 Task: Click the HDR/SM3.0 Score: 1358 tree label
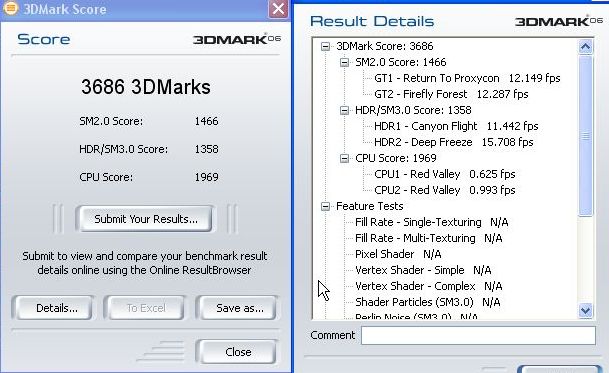coord(413,110)
